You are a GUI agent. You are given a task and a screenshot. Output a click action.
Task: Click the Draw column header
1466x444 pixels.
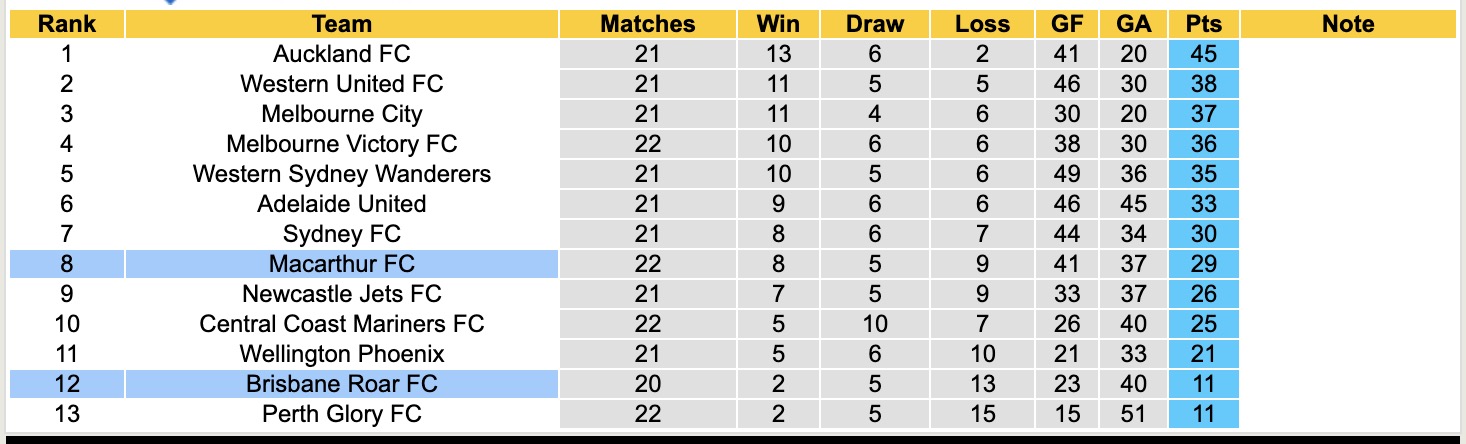click(x=874, y=24)
